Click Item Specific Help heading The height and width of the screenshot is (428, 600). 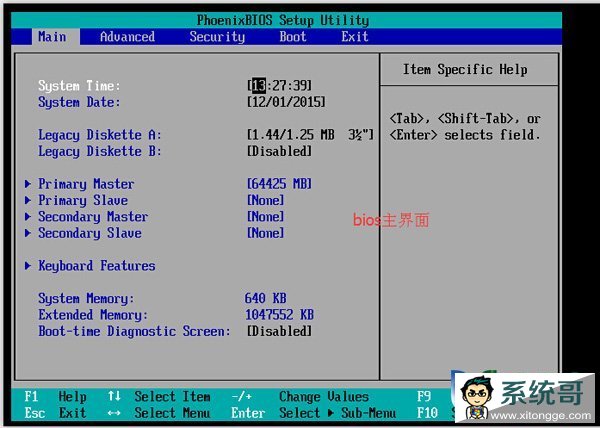pyautogui.click(x=465, y=70)
